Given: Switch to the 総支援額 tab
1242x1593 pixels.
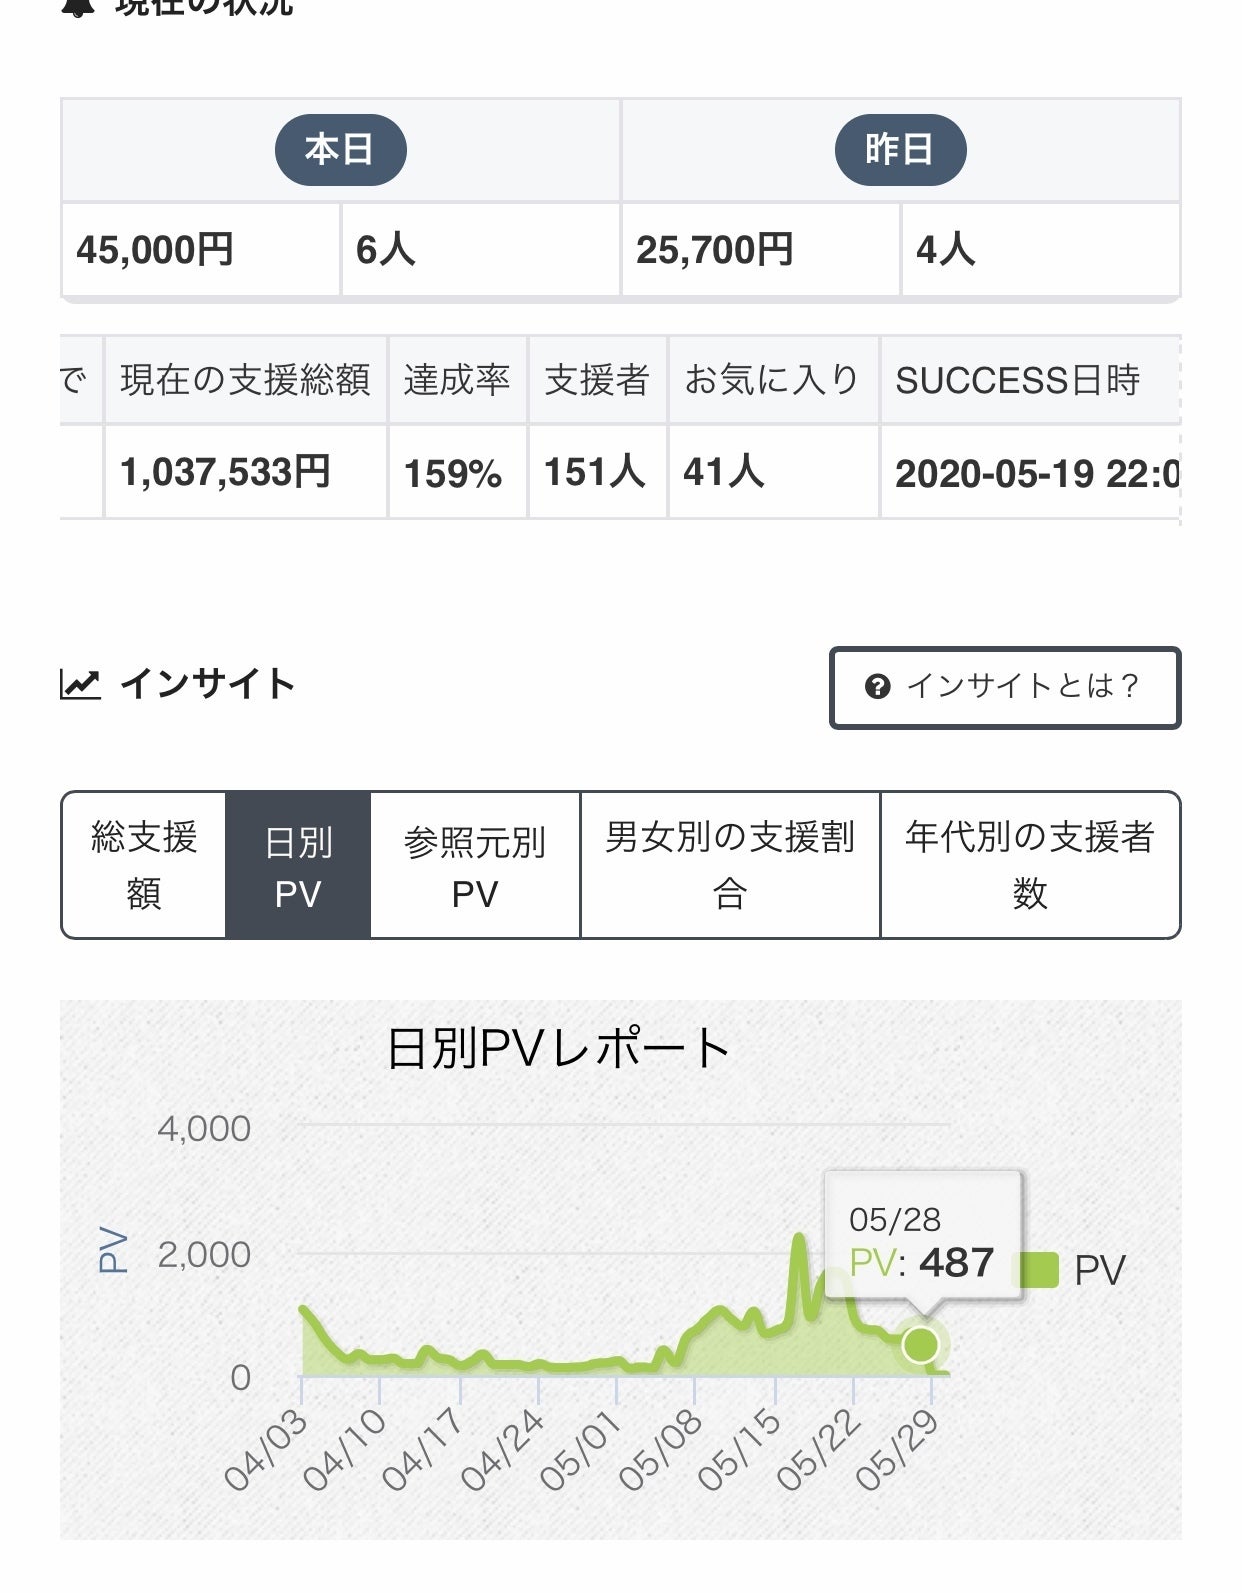Looking at the screenshot, I should point(144,865).
